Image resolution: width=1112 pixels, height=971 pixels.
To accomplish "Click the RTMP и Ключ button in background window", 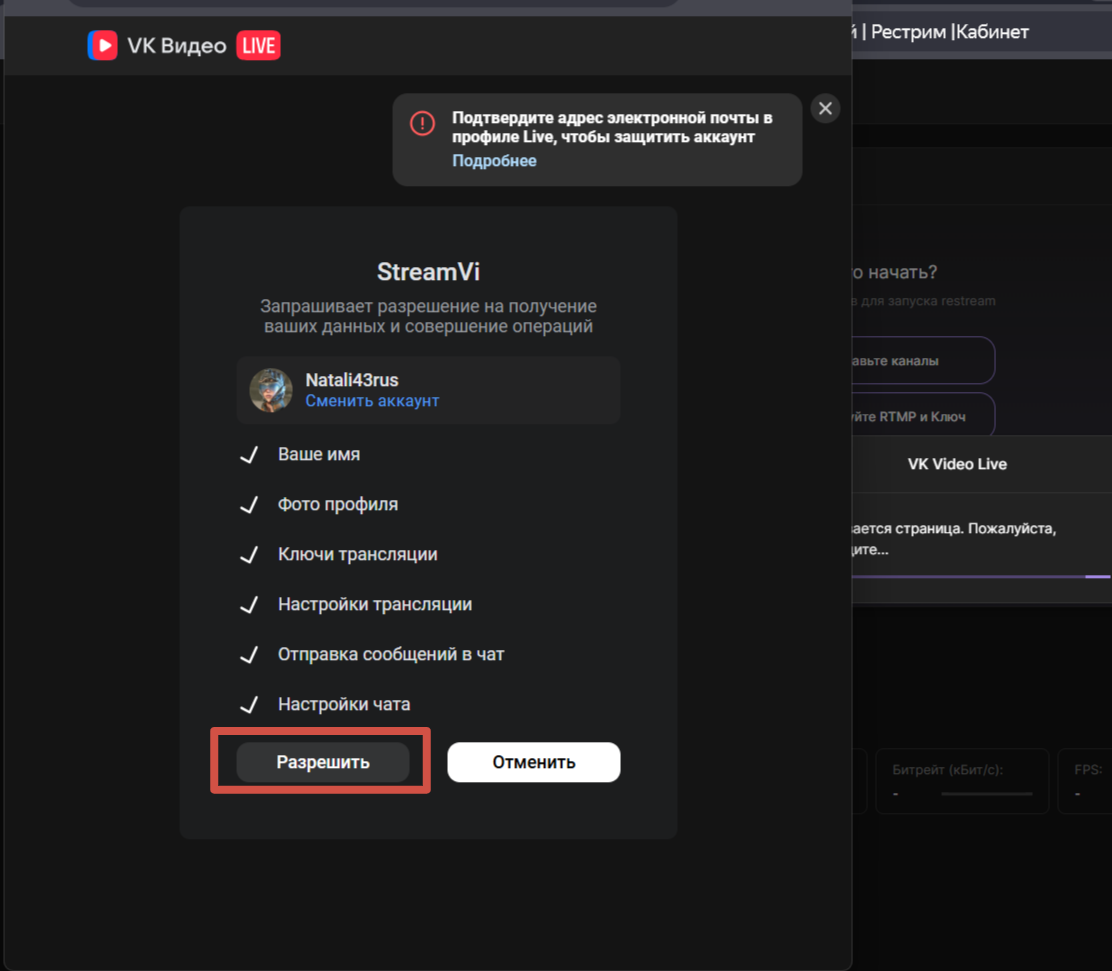I will pyautogui.click(x=923, y=416).
